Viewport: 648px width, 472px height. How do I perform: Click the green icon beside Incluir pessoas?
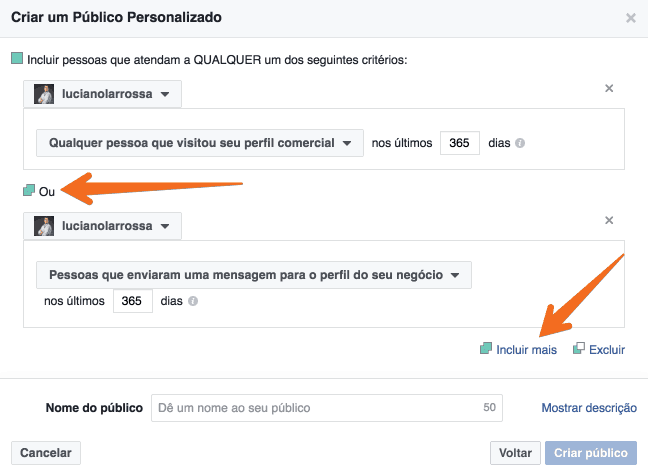(16, 59)
